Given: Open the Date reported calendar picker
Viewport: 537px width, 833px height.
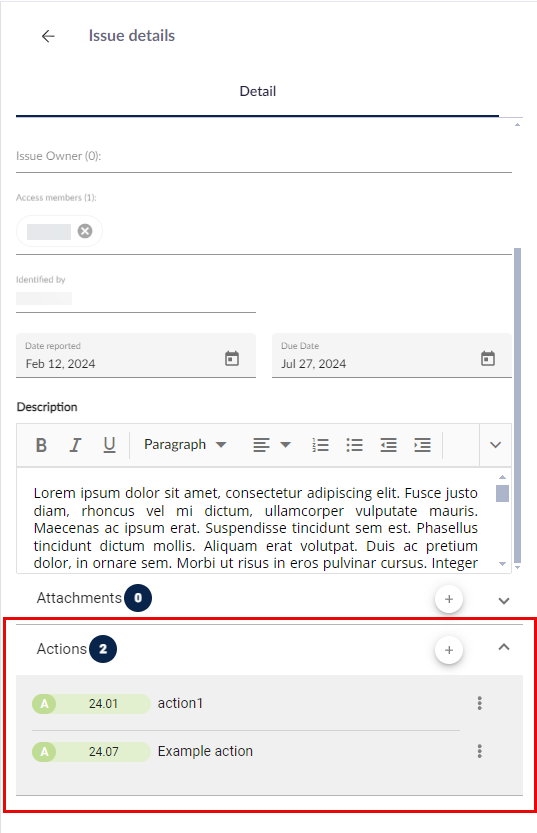Looking at the screenshot, I should pyautogui.click(x=232, y=359).
